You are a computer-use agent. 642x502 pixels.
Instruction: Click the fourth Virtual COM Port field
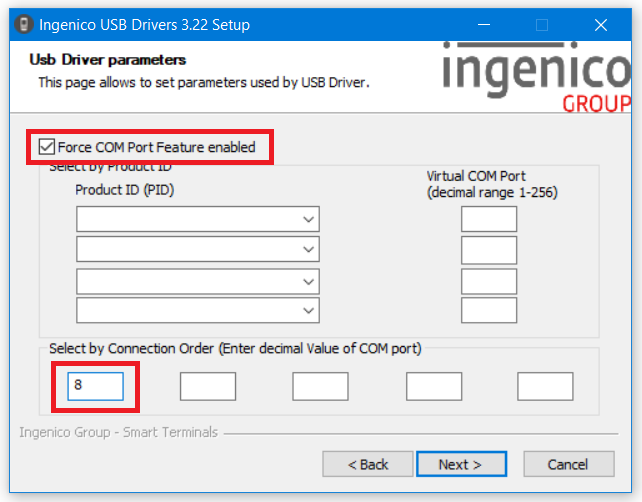coord(489,310)
